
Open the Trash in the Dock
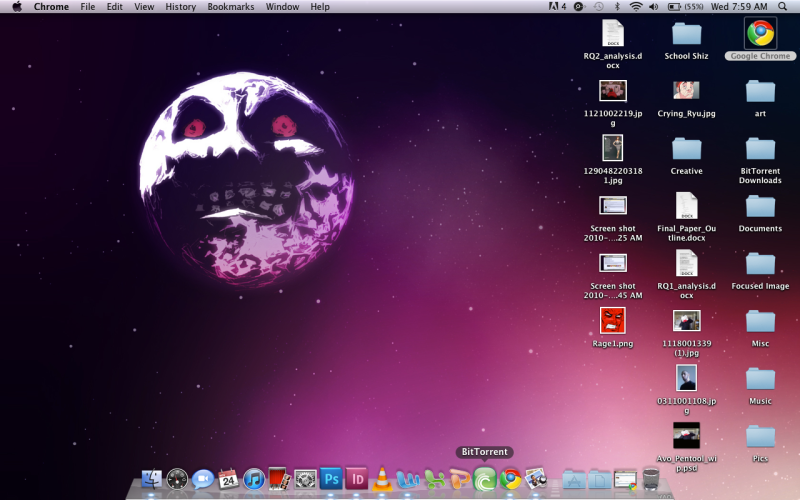coord(651,480)
